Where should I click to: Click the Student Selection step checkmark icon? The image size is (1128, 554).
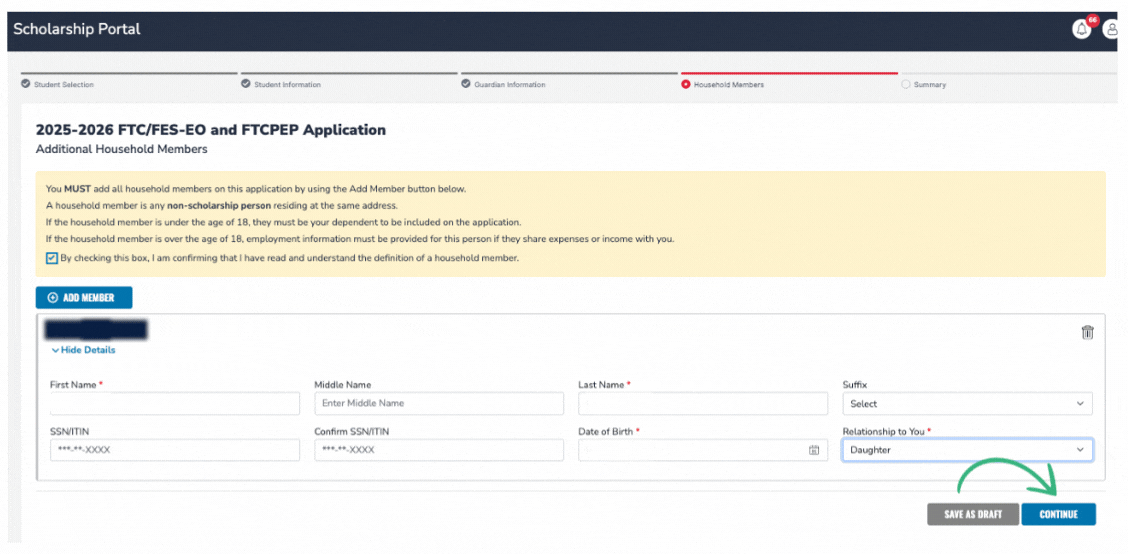tap(25, 84)
